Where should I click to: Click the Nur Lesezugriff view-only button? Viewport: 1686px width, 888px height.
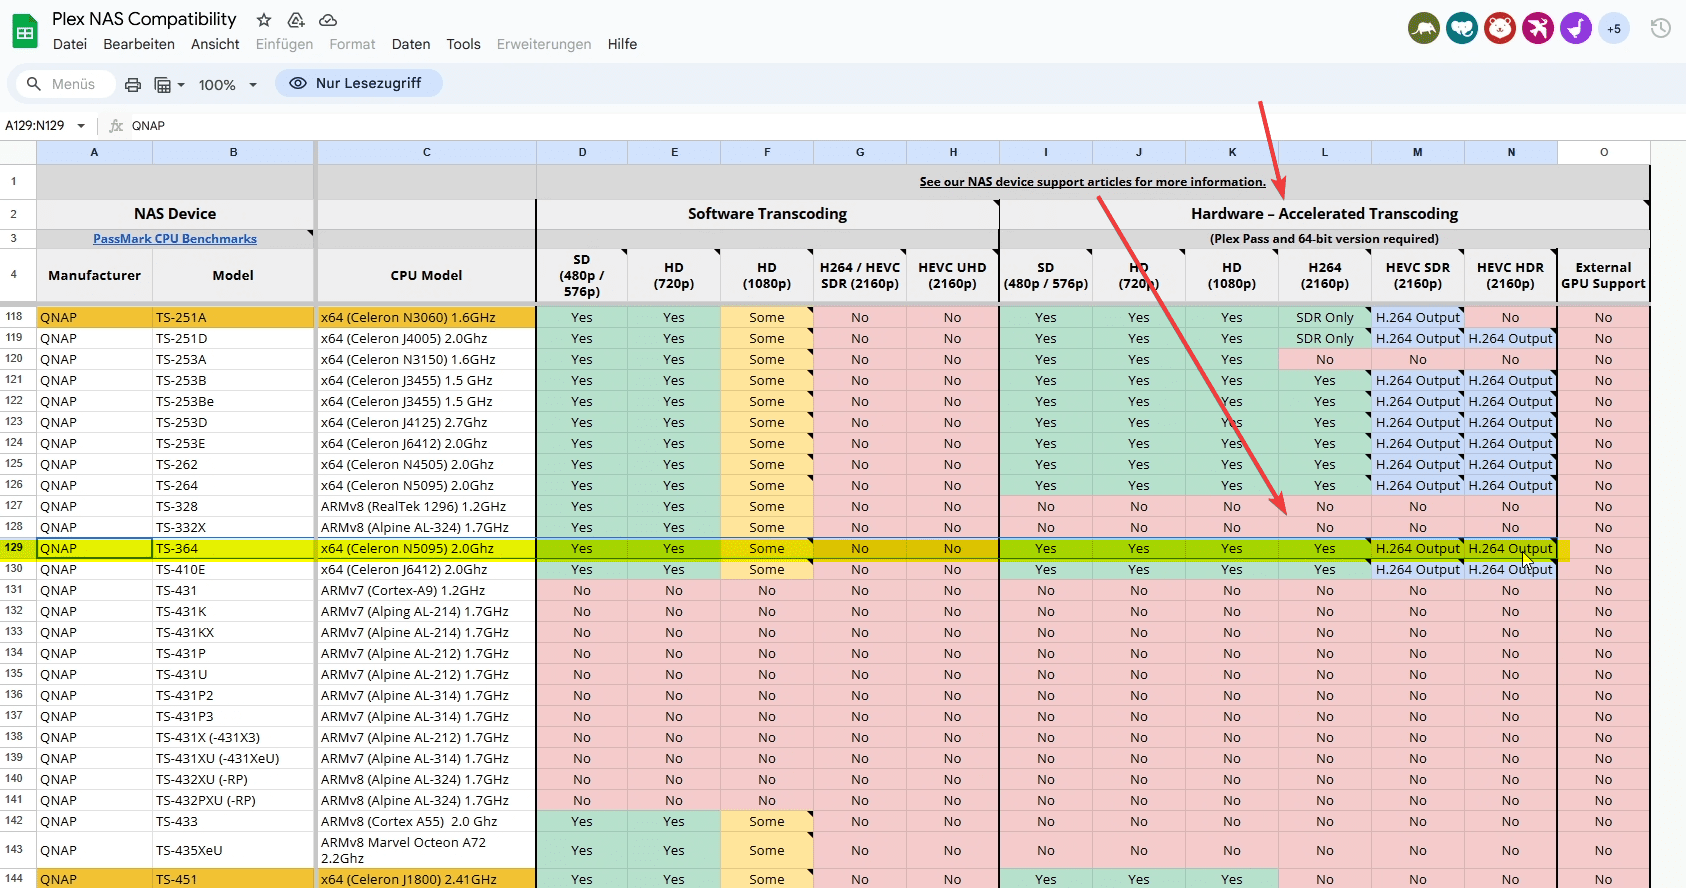tap(358, 83)
